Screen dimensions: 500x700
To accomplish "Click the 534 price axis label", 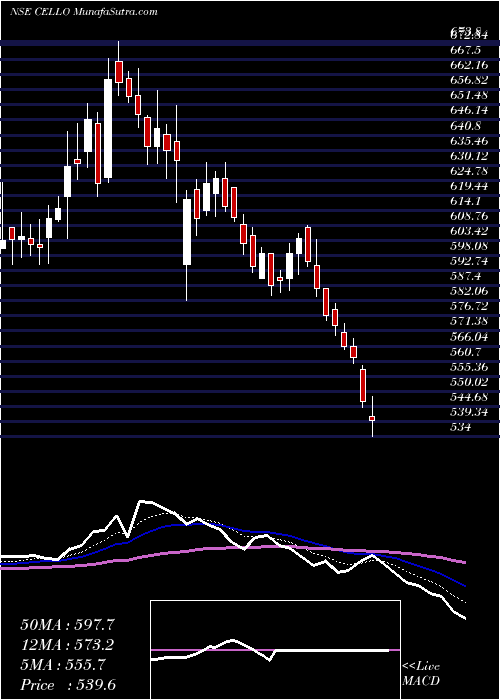I will click(x=460, y=427).
